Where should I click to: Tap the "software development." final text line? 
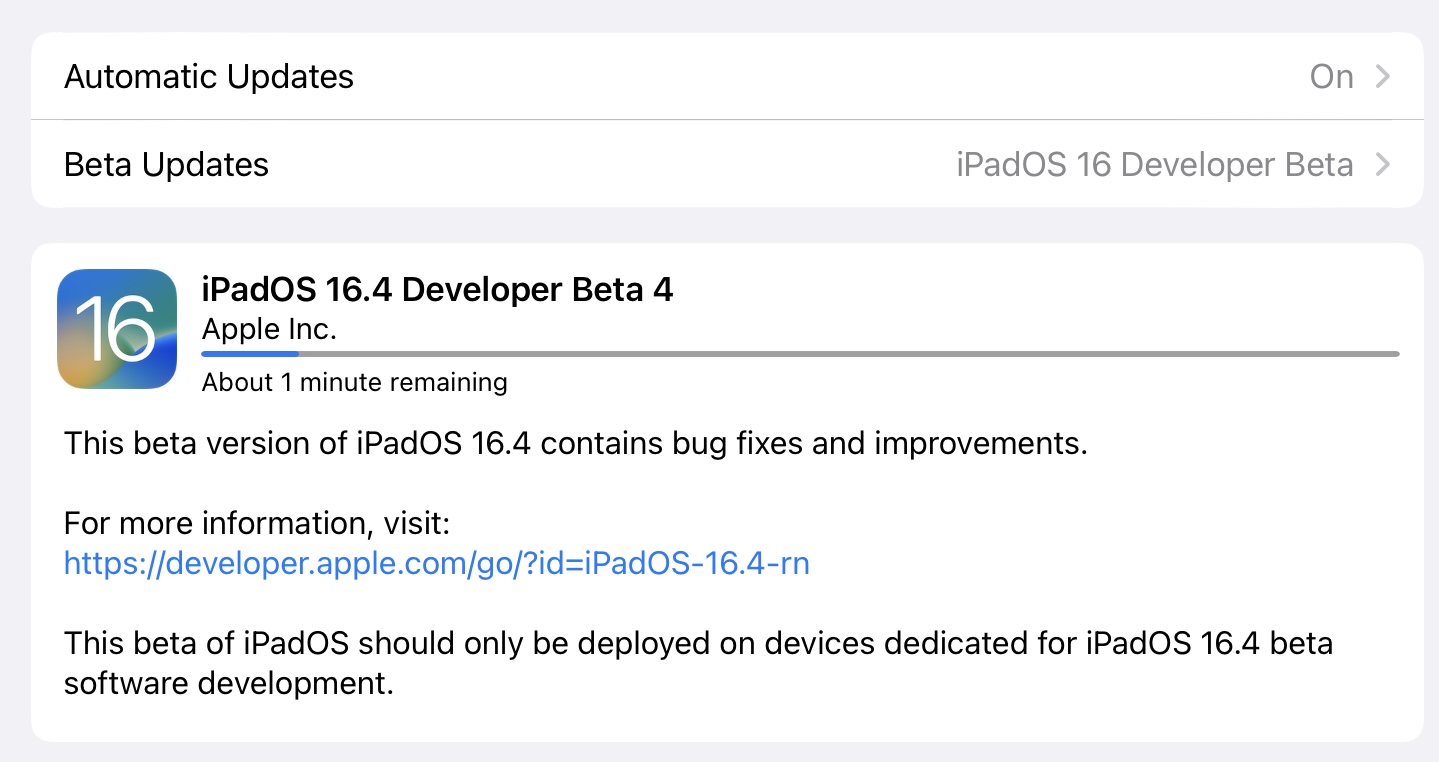point(227,684)
